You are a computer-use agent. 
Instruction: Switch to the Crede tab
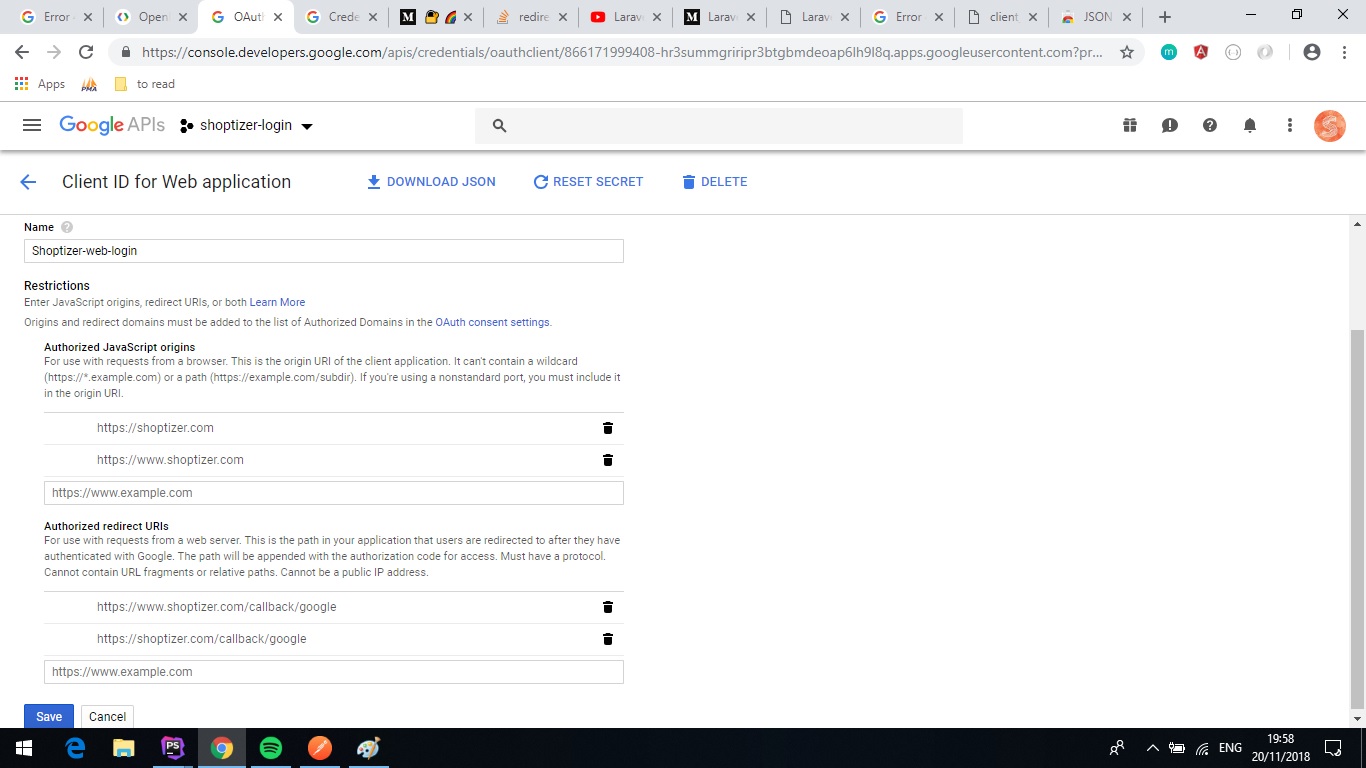(x=342, y=17)
